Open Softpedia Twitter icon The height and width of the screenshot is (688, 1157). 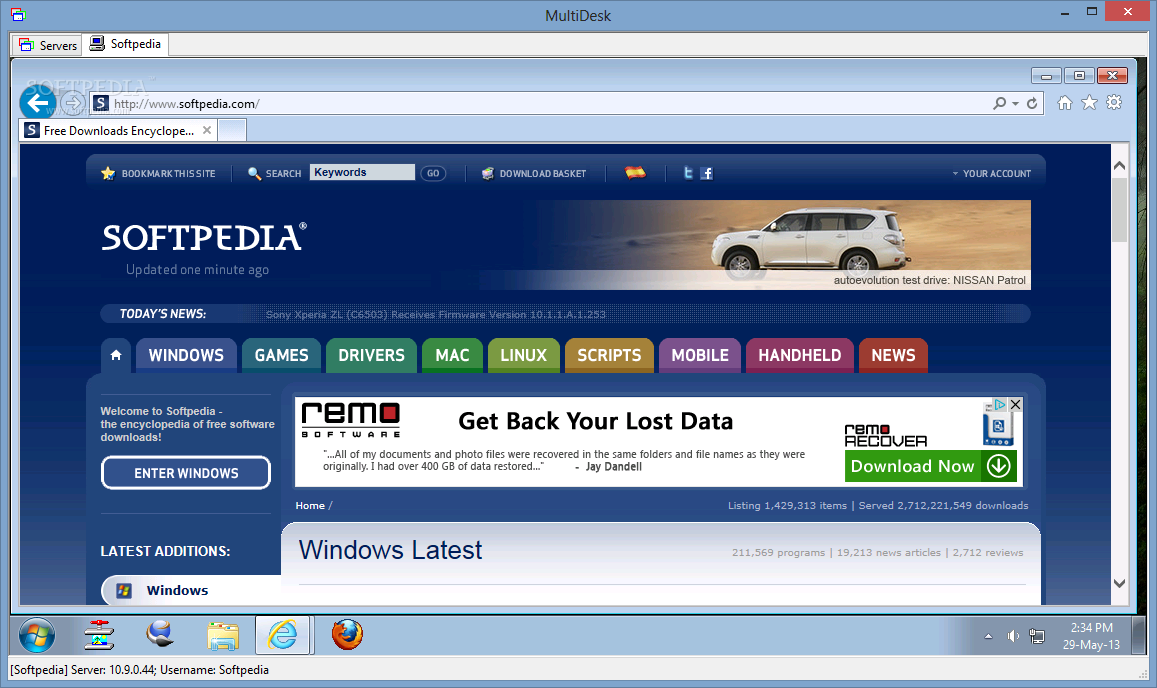pyautogui.click(x=688, y=173)
